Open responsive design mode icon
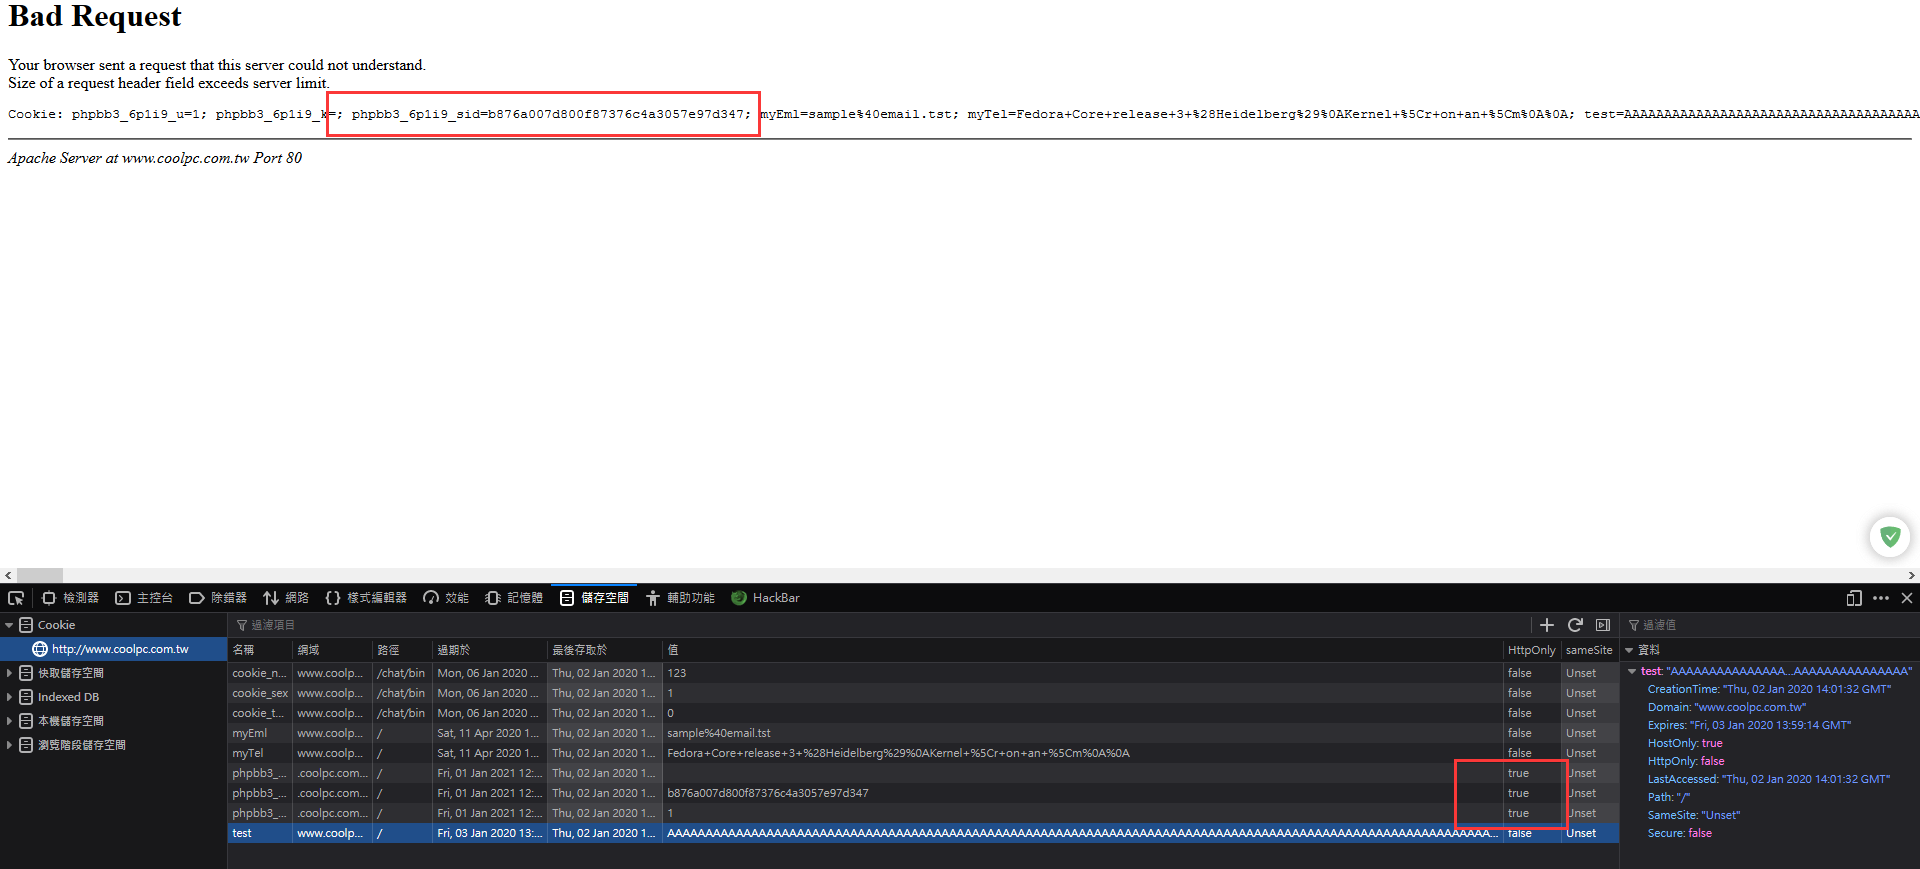The image size is (1920, 869). [x=1854, y=598]
